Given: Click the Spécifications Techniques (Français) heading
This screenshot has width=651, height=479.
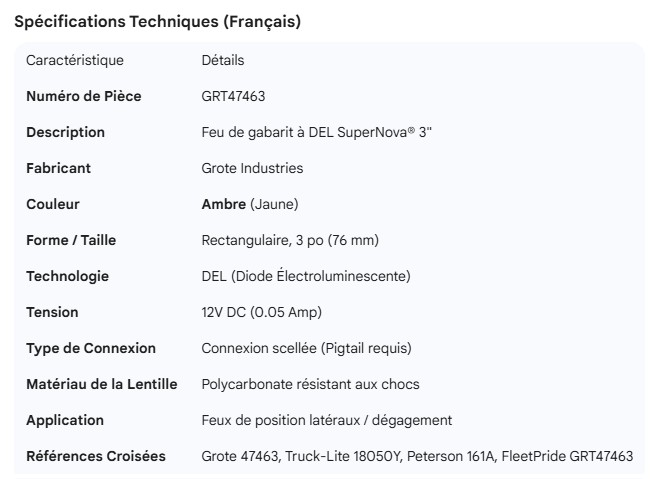Looking at the screenshot, I should [158, 21].
